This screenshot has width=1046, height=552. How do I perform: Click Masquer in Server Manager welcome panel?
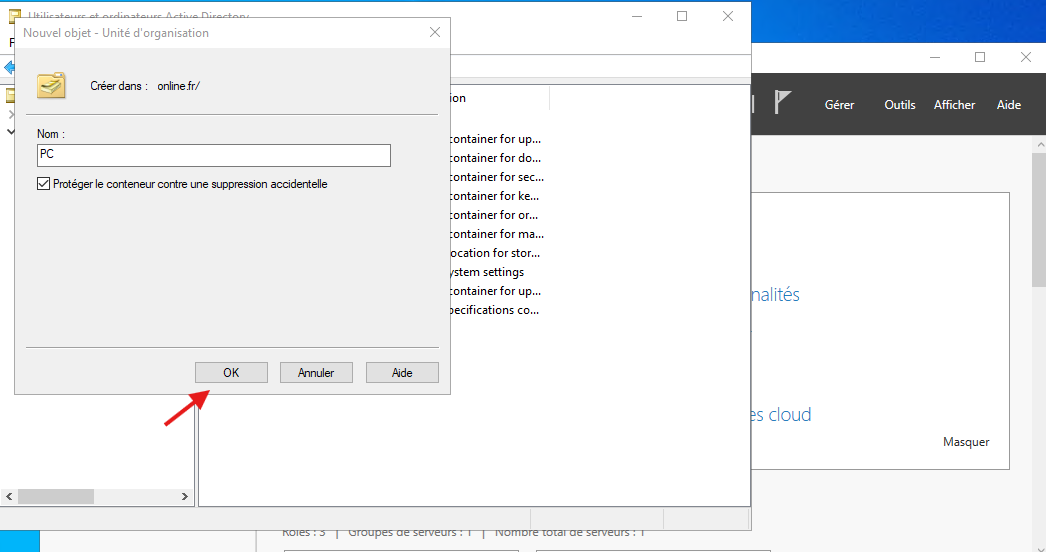[966, 442]
